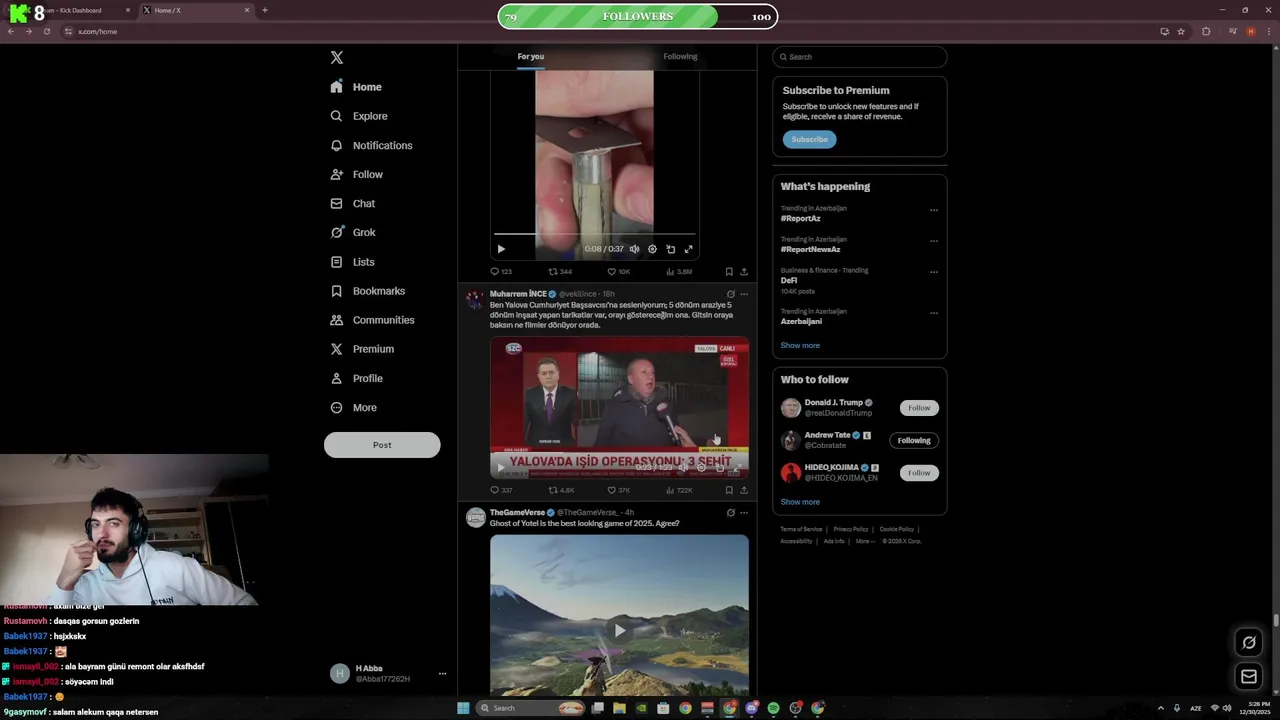Image resolution: width=1280 pixels, height=720 pixels.
Task: Switch to the For you tab
Action: (531, 56)
